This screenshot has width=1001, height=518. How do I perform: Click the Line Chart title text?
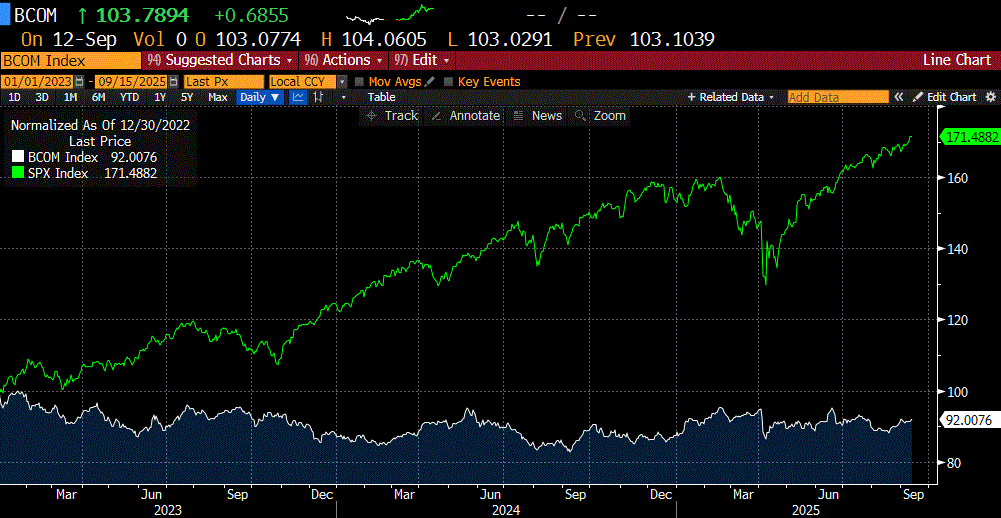tap(957, 60)
